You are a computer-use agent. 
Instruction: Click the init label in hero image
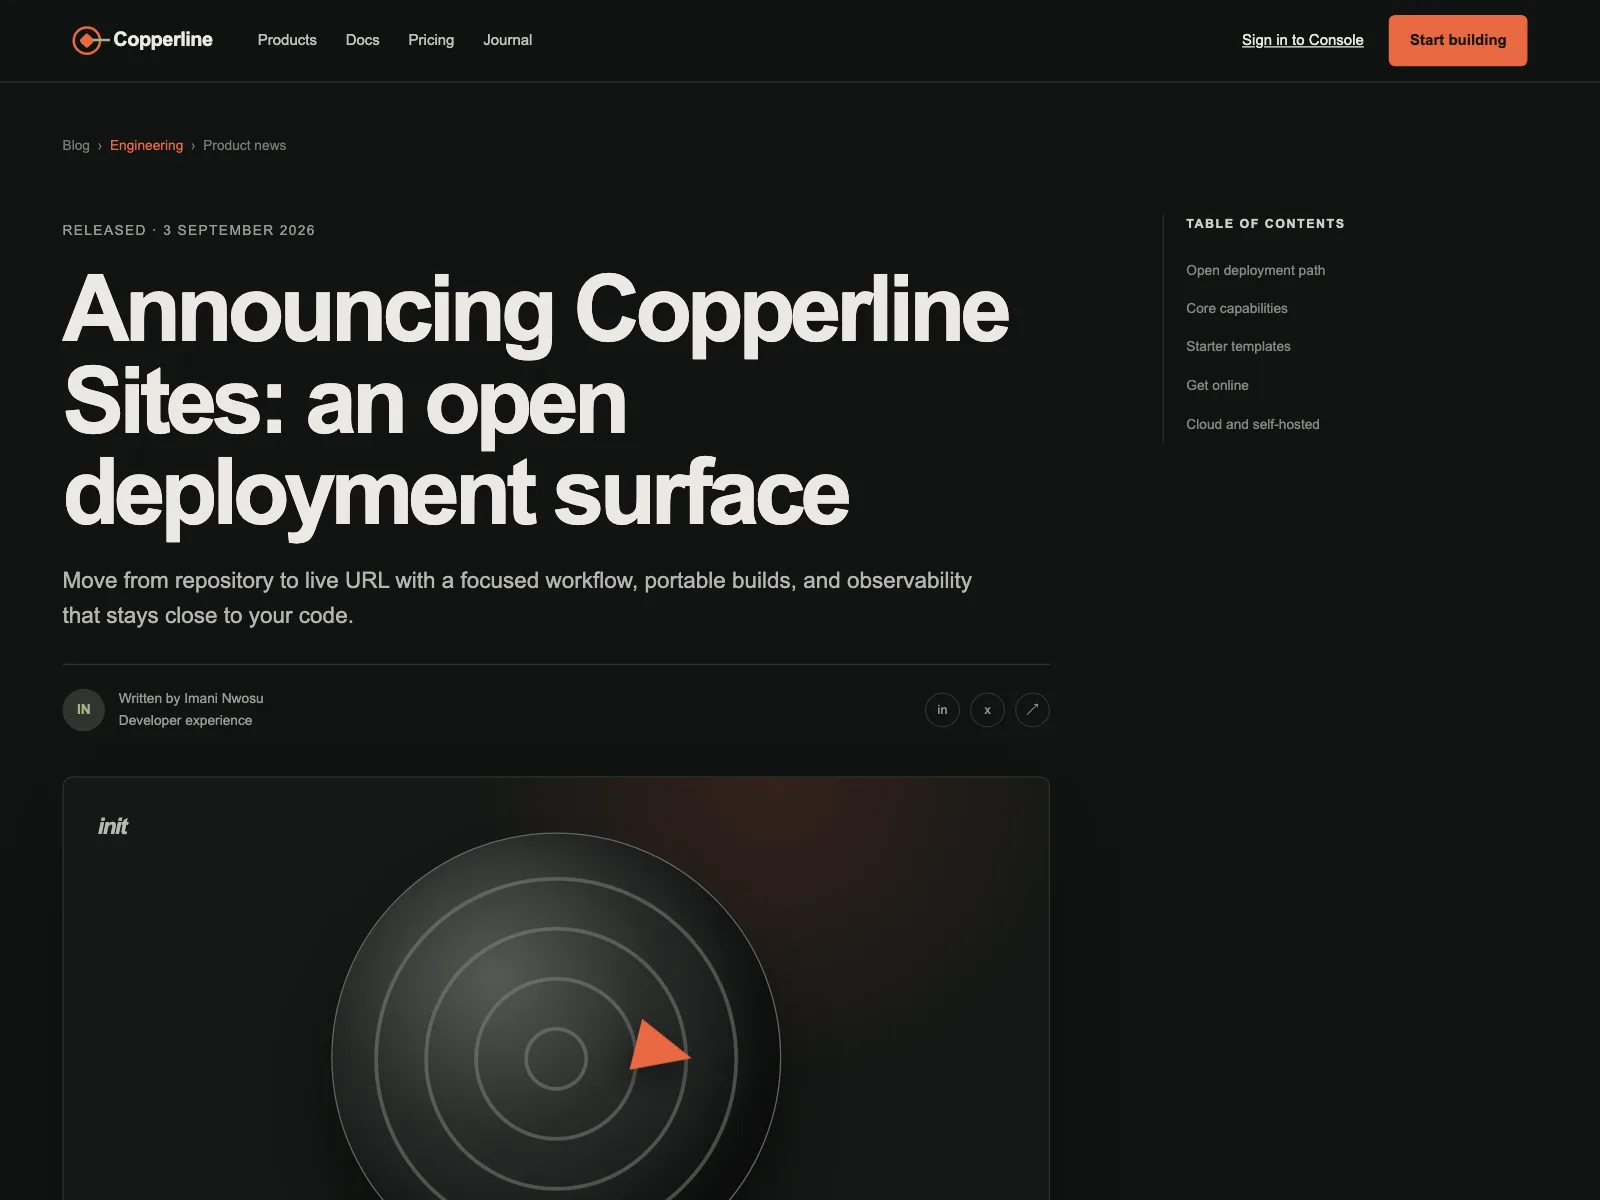pos(113,826)
